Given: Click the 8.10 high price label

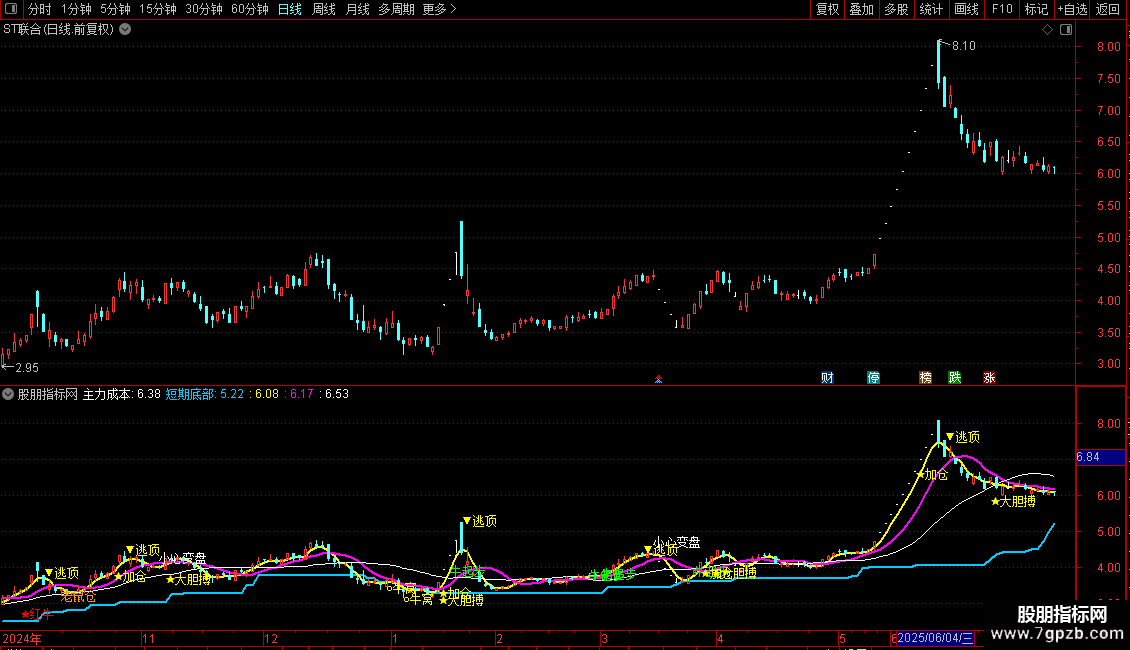Looking at the screenshot, I should click(964, 45).
